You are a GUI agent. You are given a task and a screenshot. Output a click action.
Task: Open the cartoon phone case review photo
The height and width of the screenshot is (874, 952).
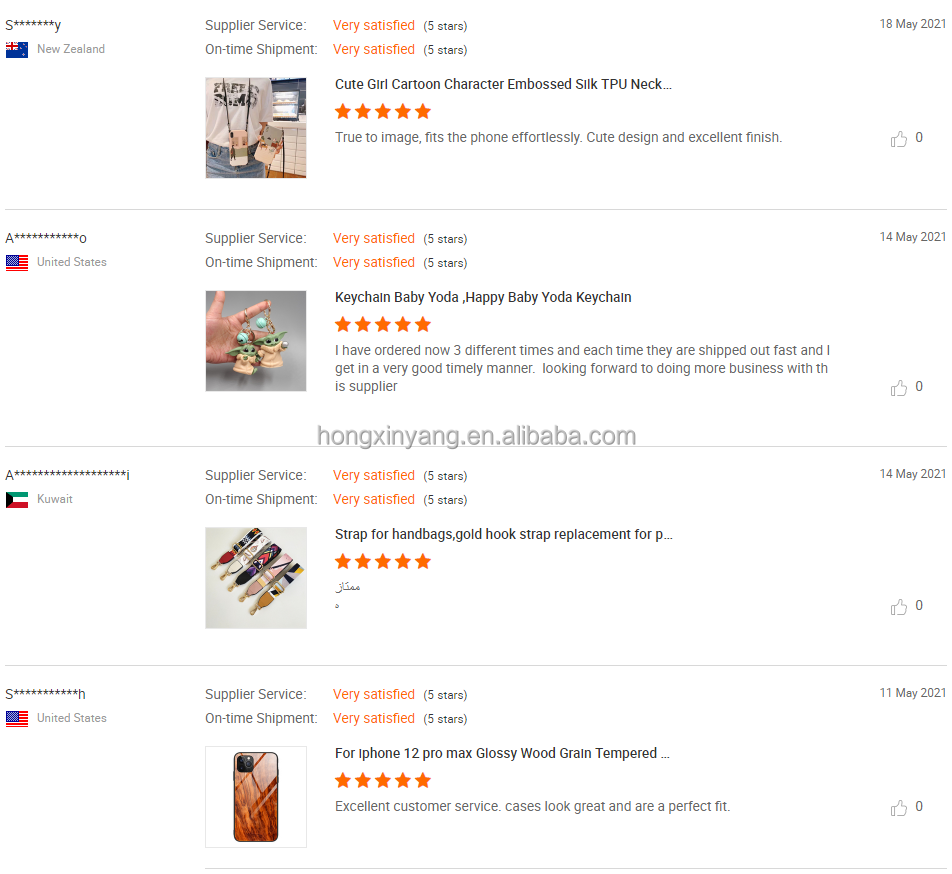pyautogui.click(x=256, y=128)
